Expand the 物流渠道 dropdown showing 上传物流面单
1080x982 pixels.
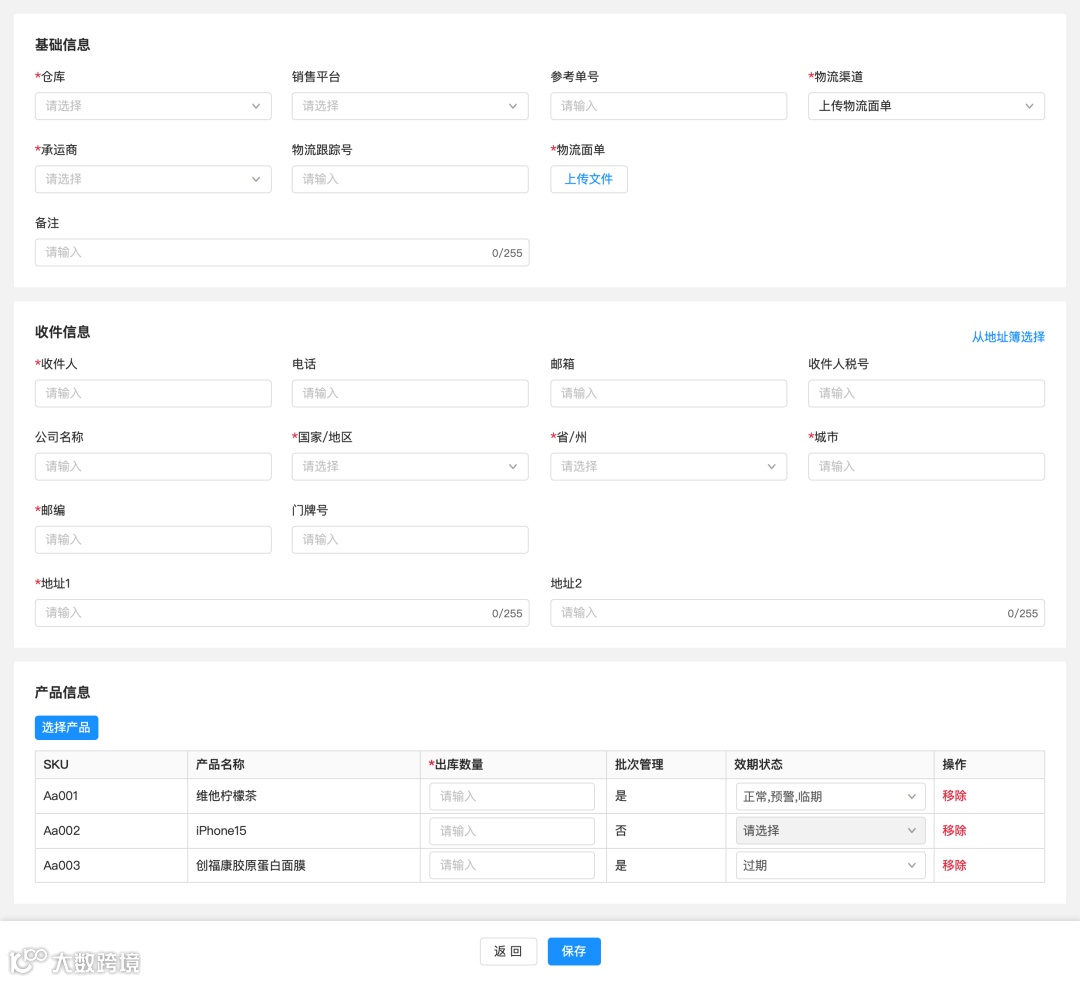click(925, 106)
